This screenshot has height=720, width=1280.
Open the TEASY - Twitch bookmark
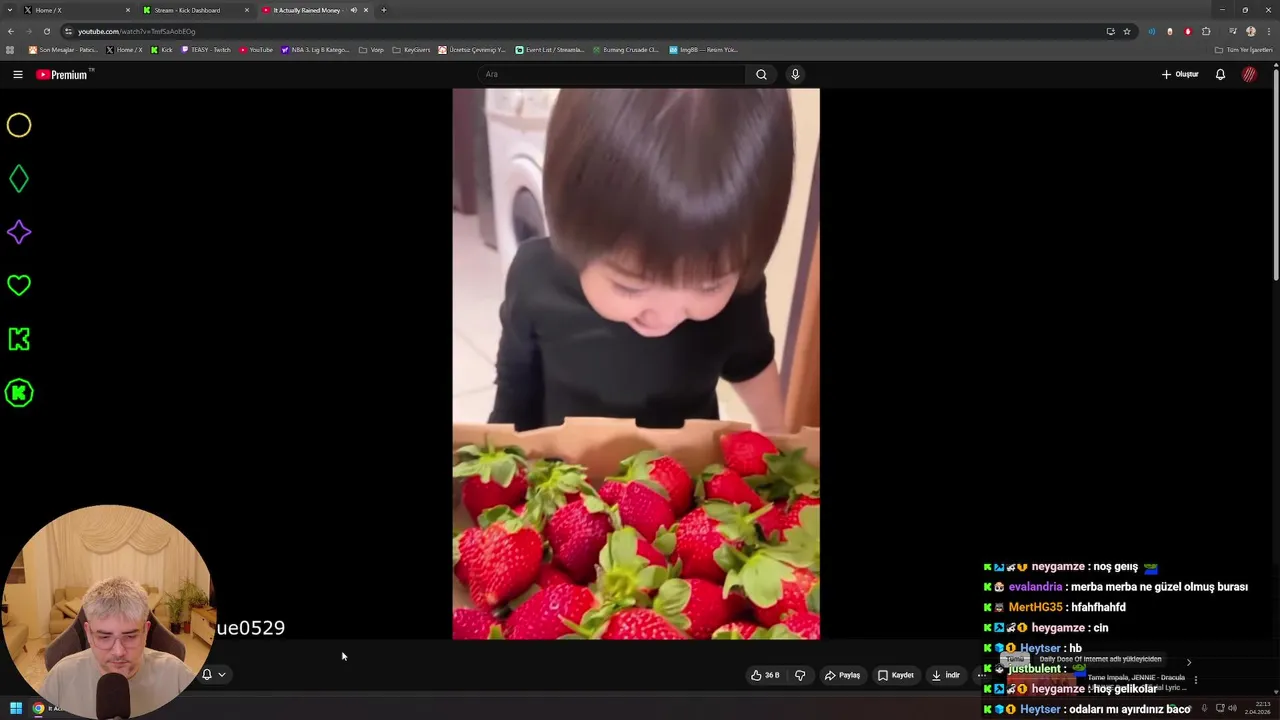[205, 50]
